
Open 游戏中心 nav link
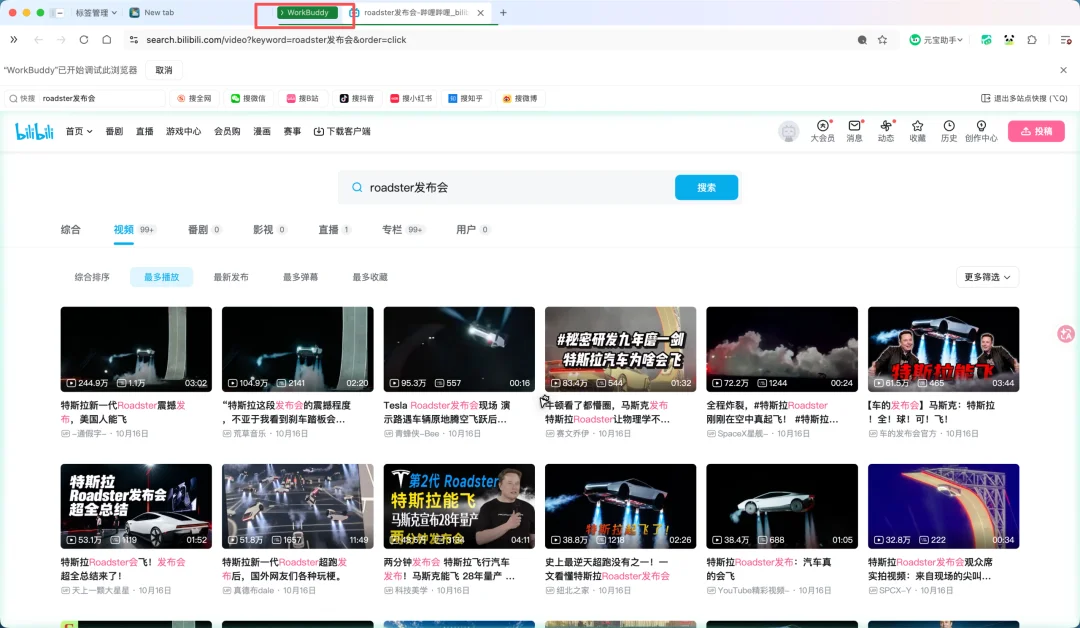pos(183,131)
